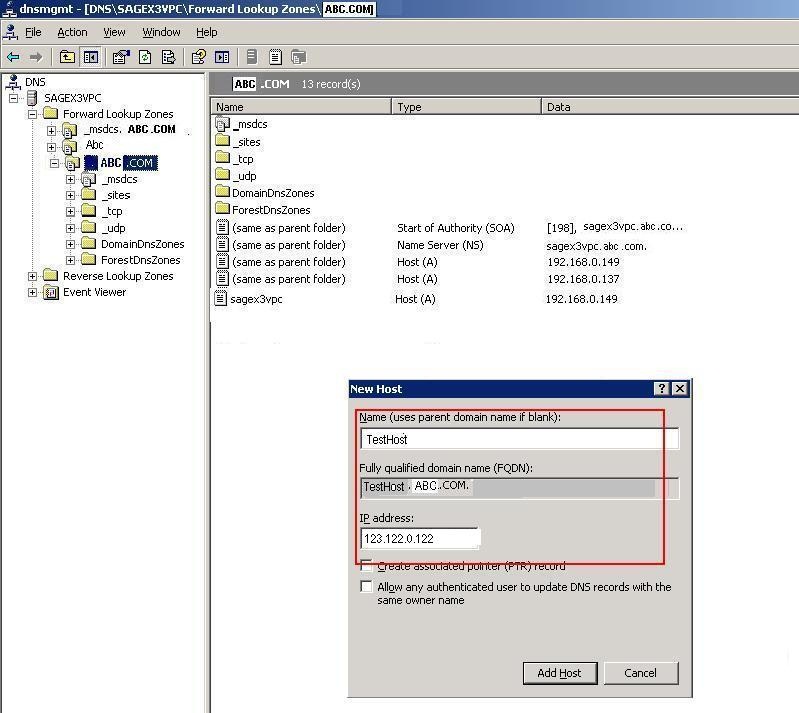
Task: Click the Export List toolbar icon
Action: tap(169, 57)
